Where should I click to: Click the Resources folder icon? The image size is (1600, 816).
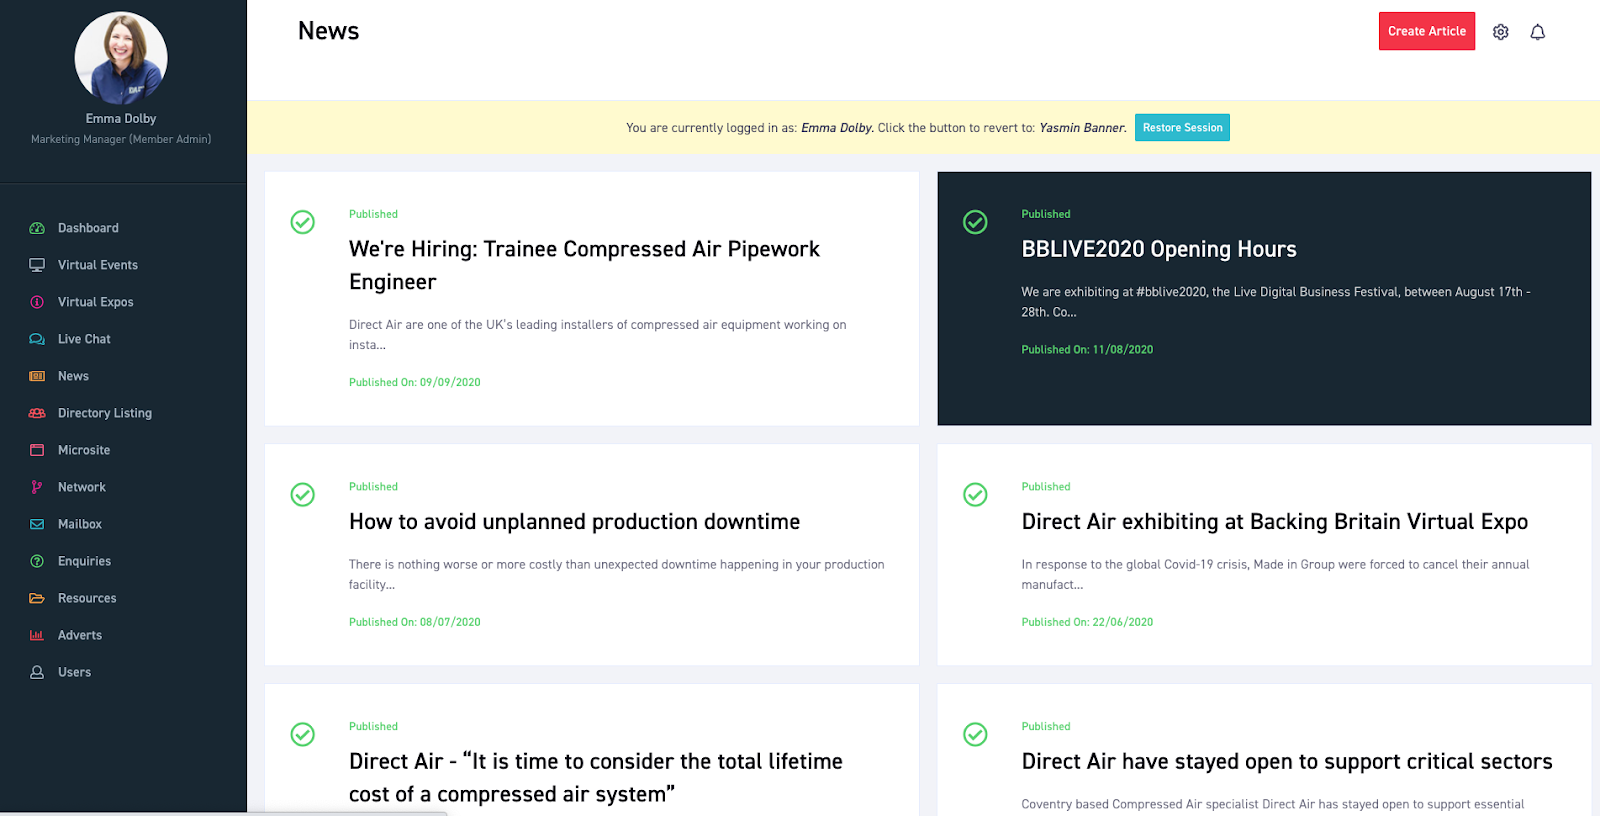[x=37, y=598]
